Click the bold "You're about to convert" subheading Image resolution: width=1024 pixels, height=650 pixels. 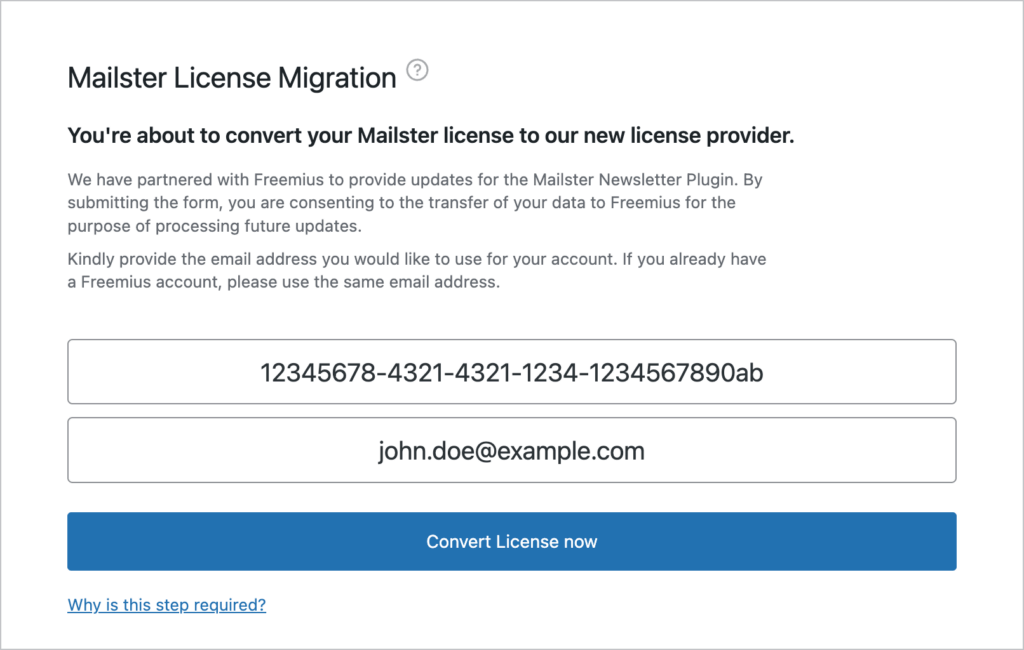tap(430, 136)
